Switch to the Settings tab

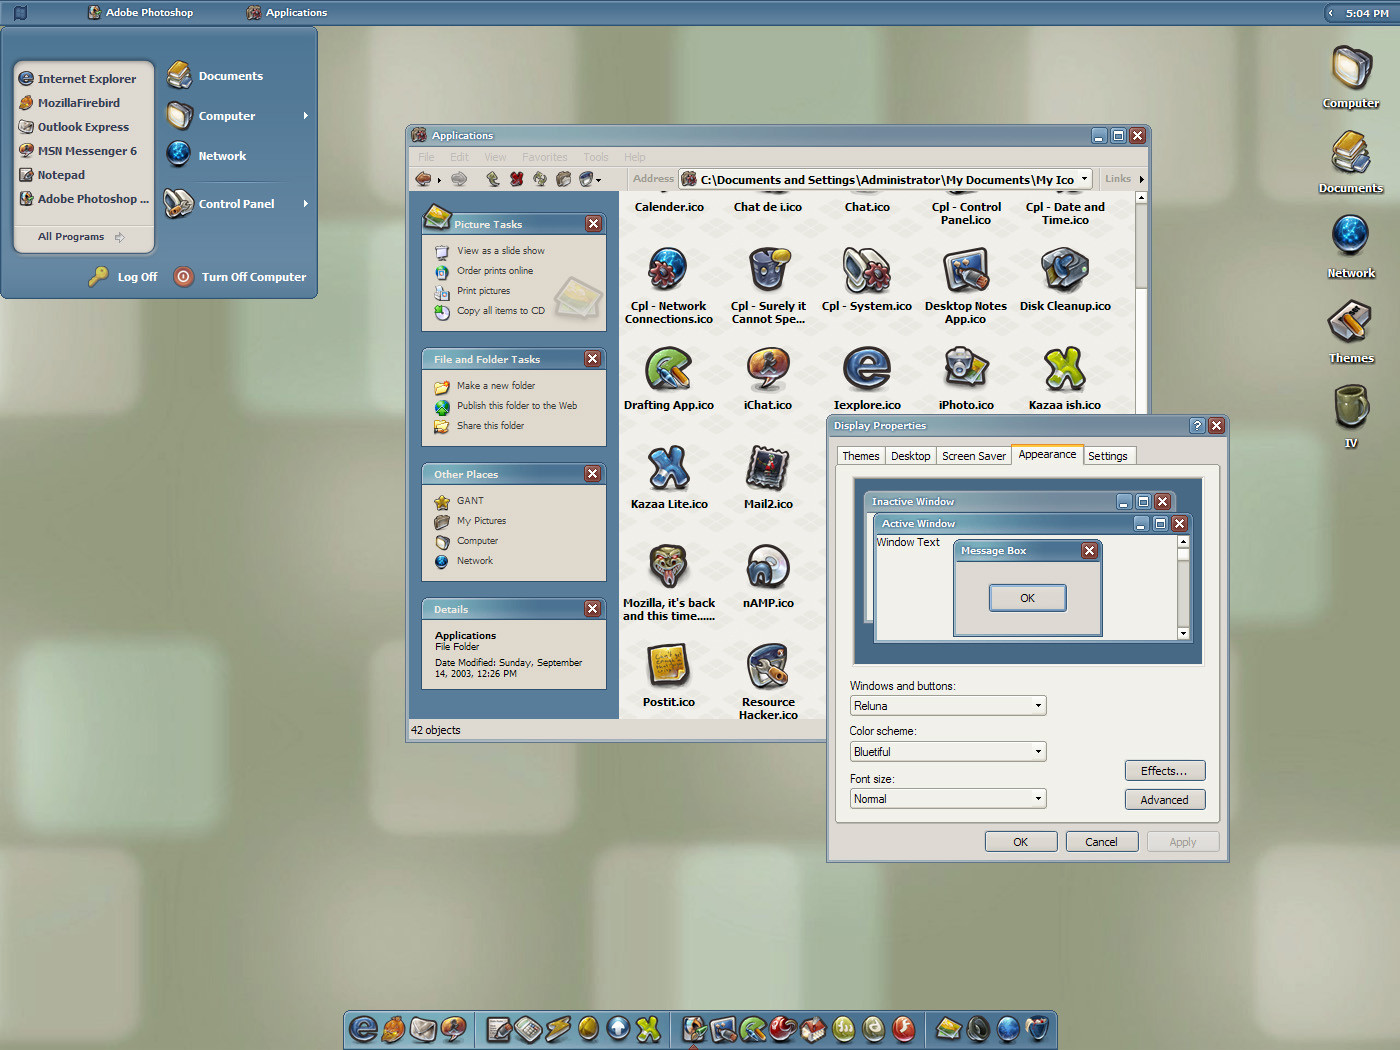(1107, 456)
